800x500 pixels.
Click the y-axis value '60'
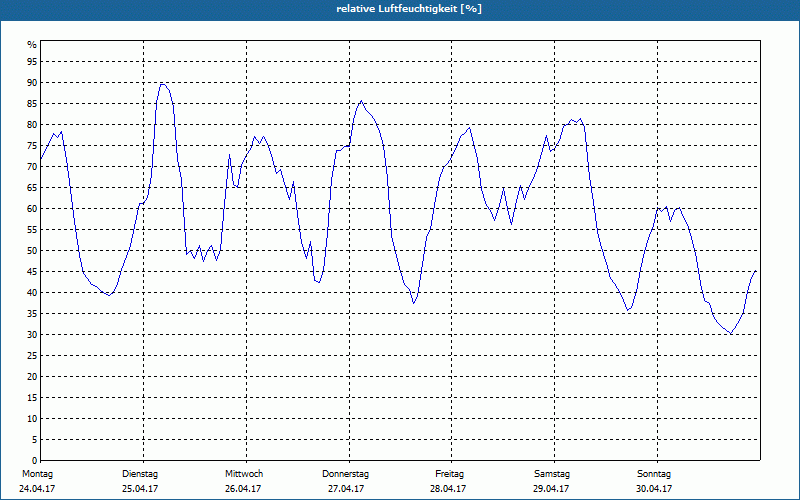(x=32, y=209)
